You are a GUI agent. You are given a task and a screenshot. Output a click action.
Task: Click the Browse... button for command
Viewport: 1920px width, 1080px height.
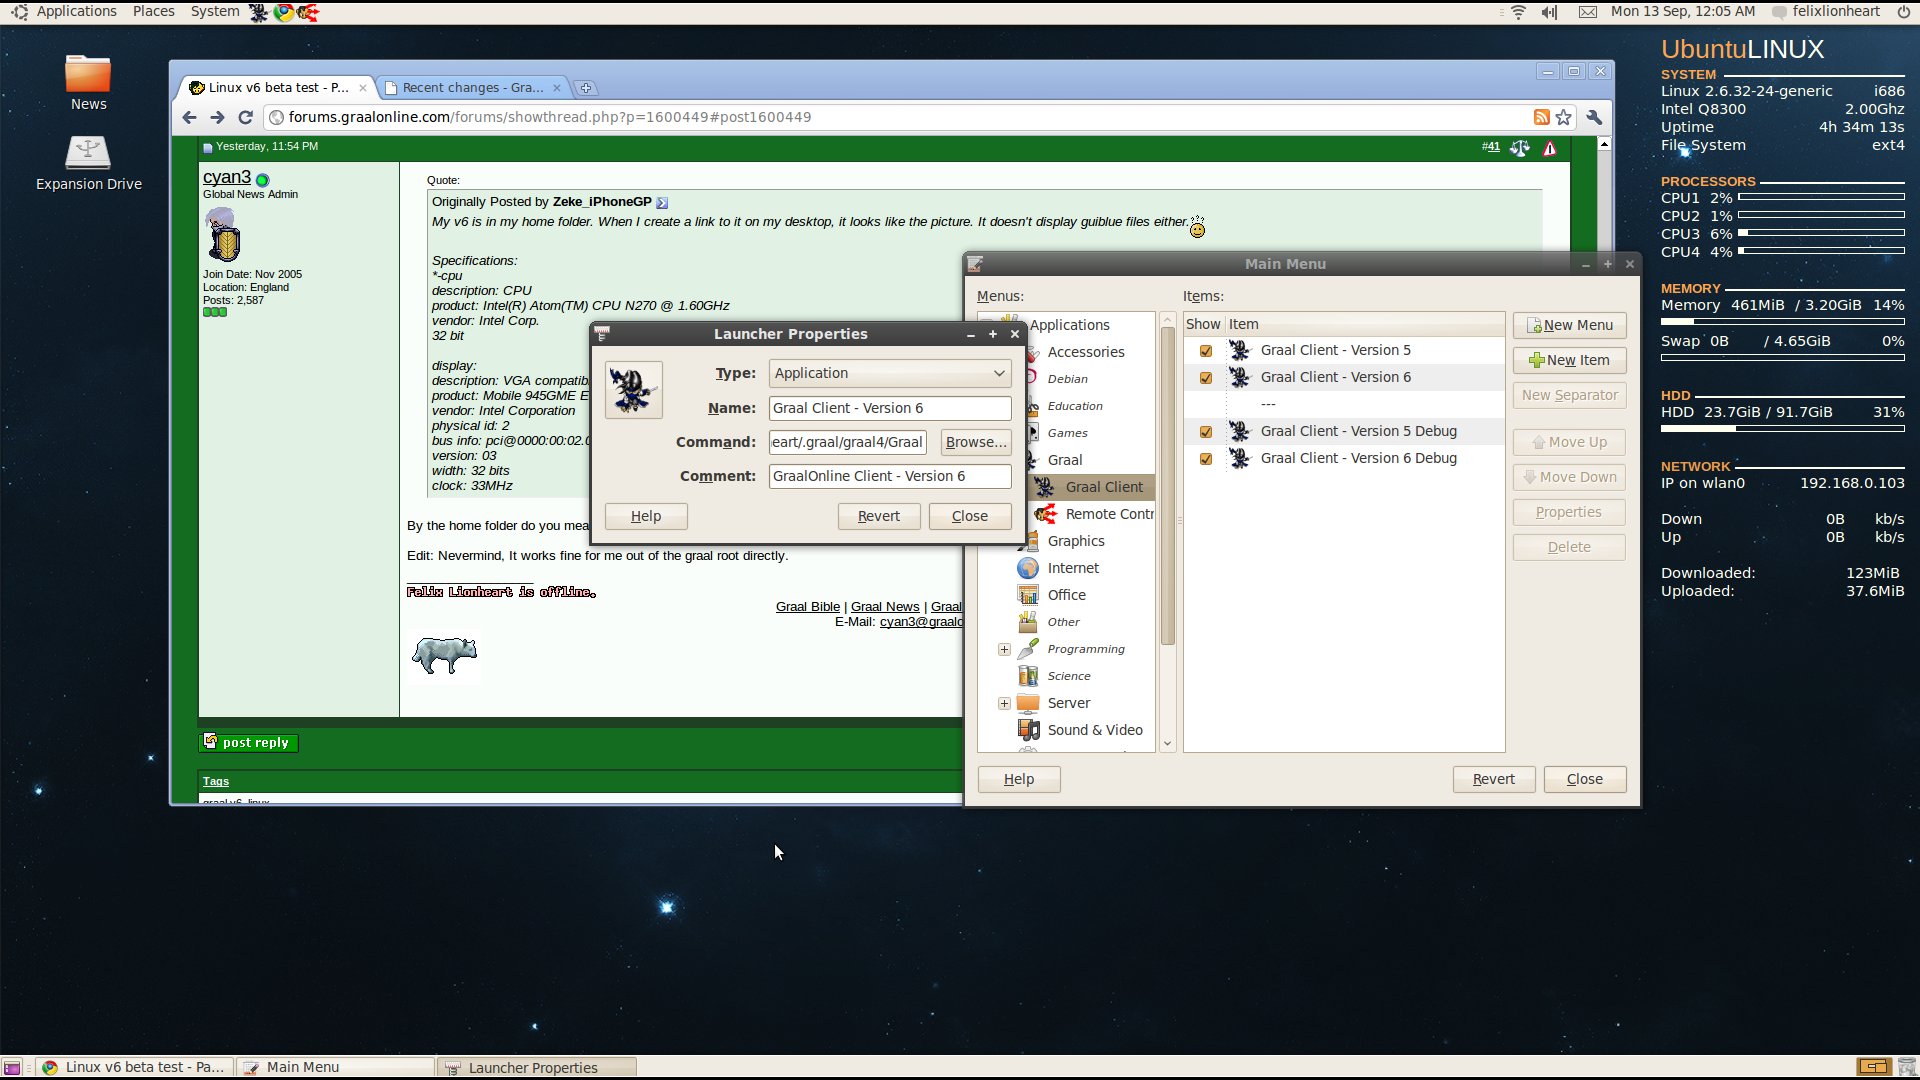(975, 442)
